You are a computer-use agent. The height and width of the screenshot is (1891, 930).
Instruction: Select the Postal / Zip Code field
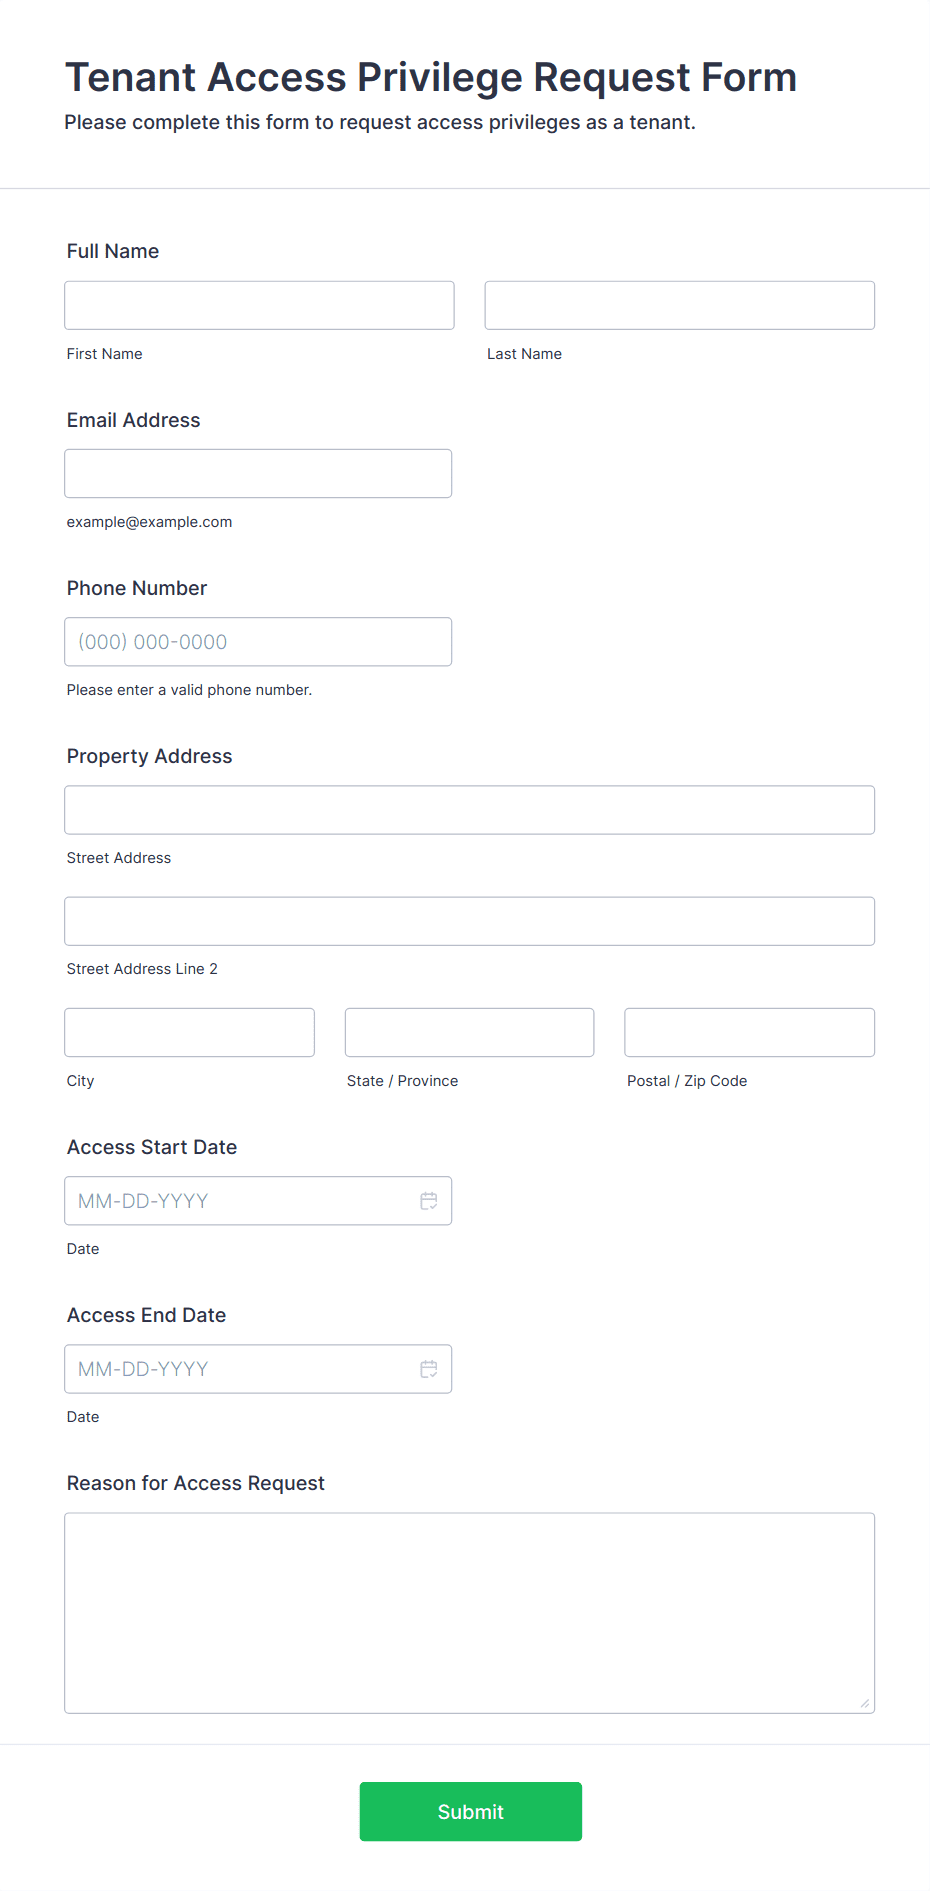[749, 1032]
